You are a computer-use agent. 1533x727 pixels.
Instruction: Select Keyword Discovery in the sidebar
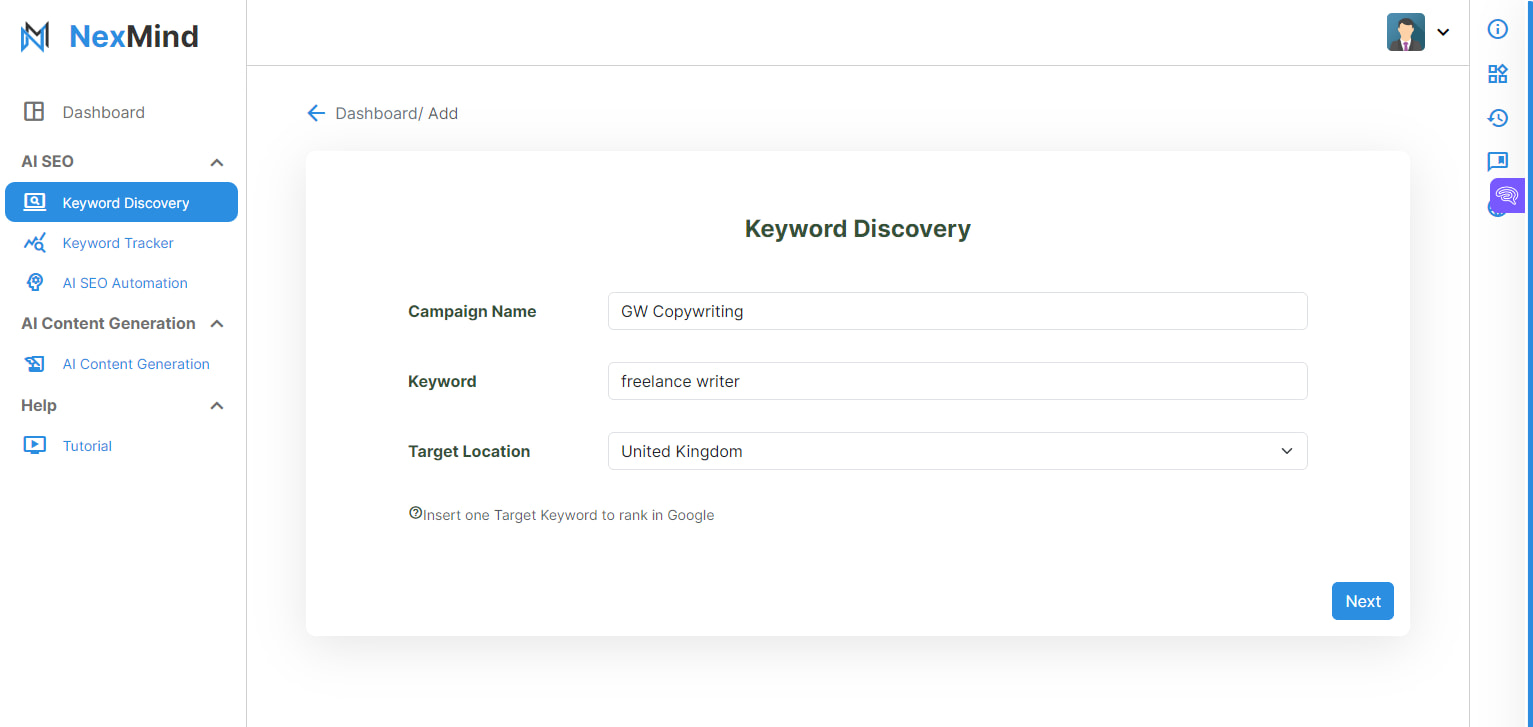tap(126, 202)
